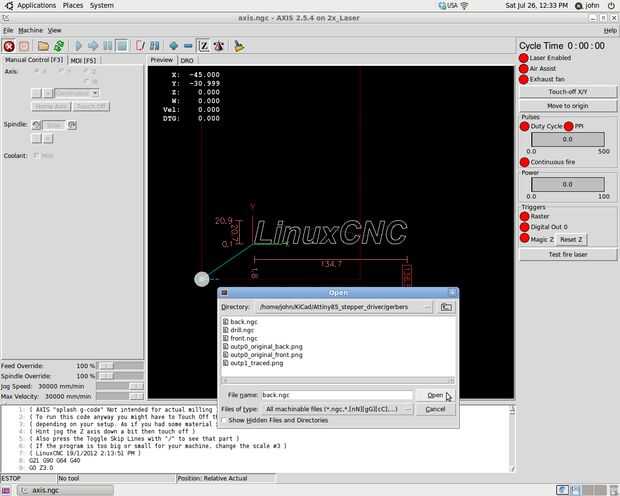Image resolution: width=620 pixels, height=496 pixels.
Task: Toggle machine power toolbar button
Action: point(24,46)
